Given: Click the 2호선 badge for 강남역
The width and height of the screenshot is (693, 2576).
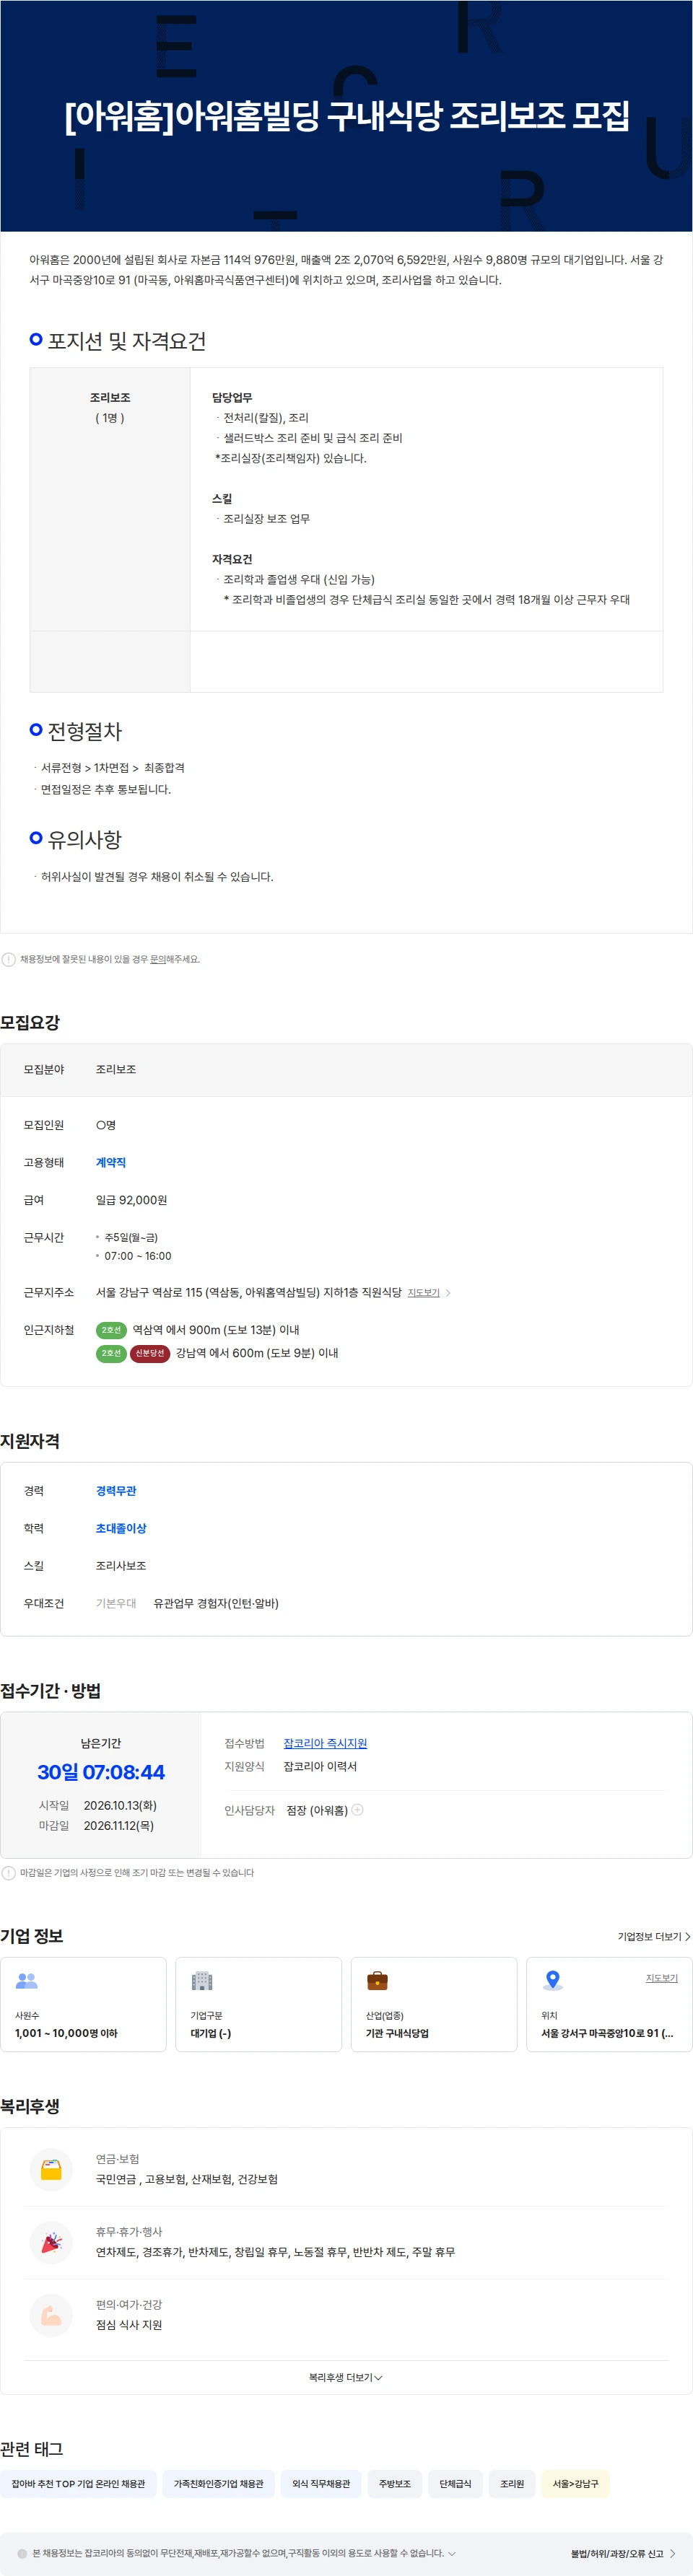Looking at the screenshot, I should coord(111,1353).
